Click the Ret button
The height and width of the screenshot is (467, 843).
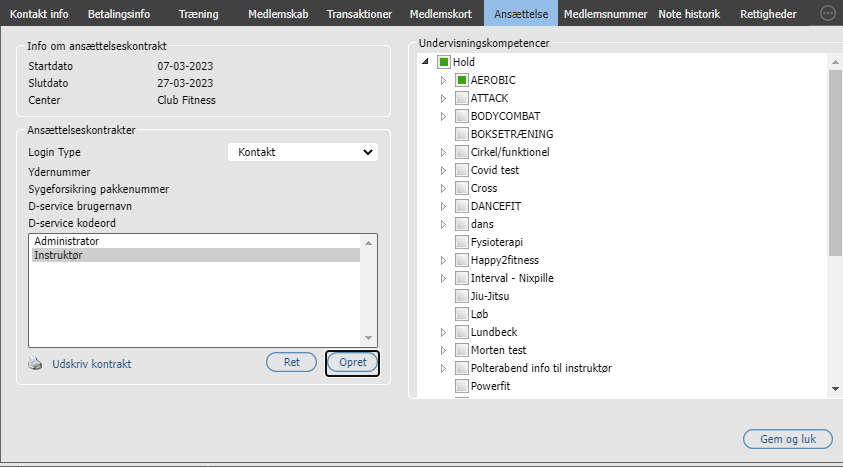pyautogui.click(x=291, y=362)
